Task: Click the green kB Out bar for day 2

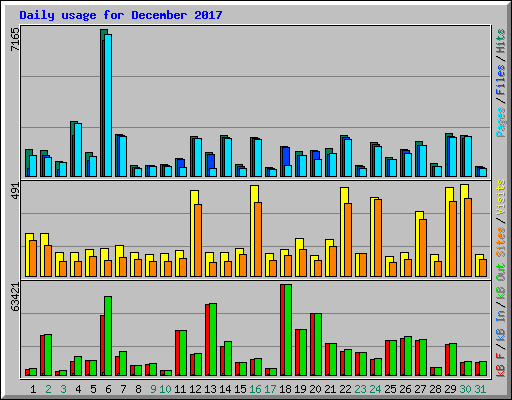Action: tap(48, 355)
